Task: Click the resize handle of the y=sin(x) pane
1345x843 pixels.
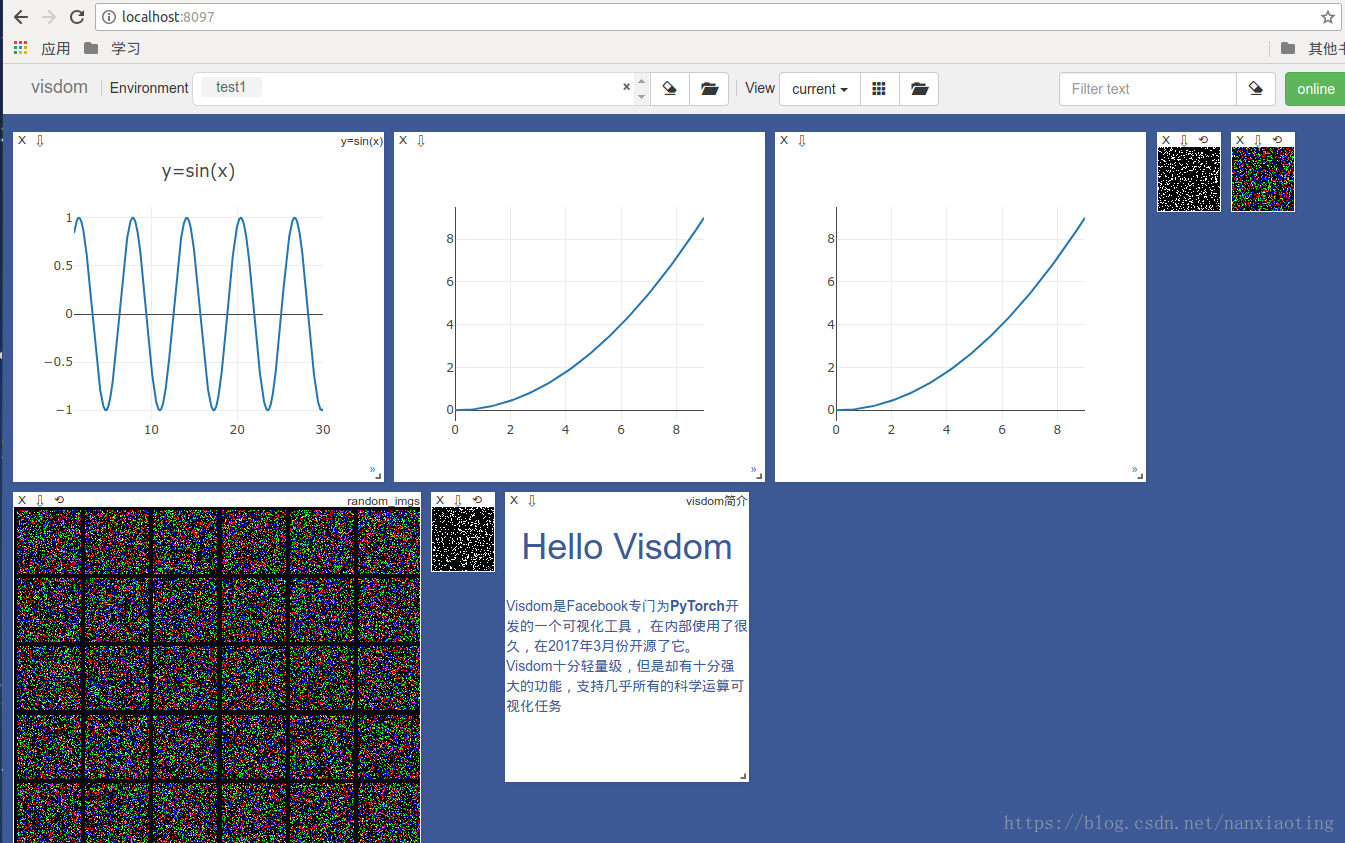Action: click(378, 476)
